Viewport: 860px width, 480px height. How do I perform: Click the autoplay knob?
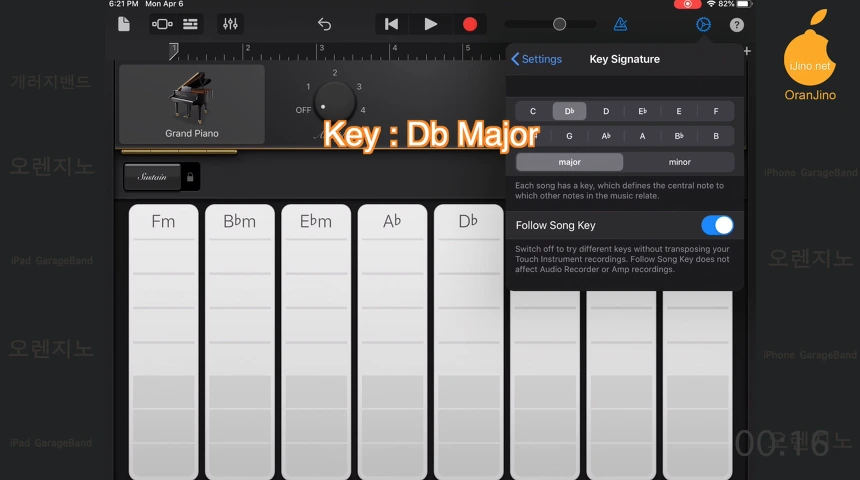click(x=334, y=103)
